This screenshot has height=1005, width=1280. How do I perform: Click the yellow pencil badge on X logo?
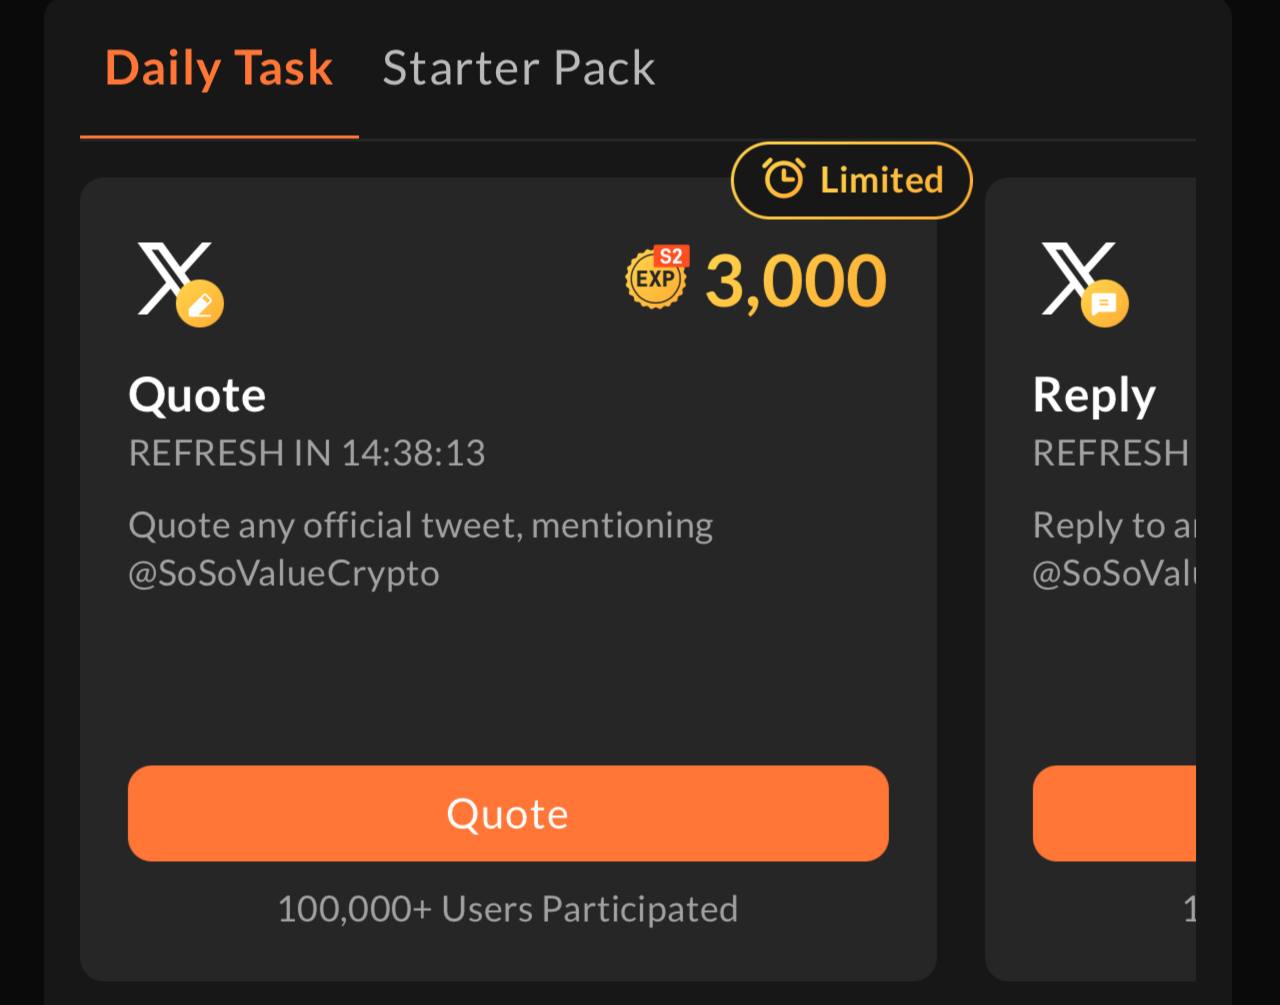pos(200,304)
